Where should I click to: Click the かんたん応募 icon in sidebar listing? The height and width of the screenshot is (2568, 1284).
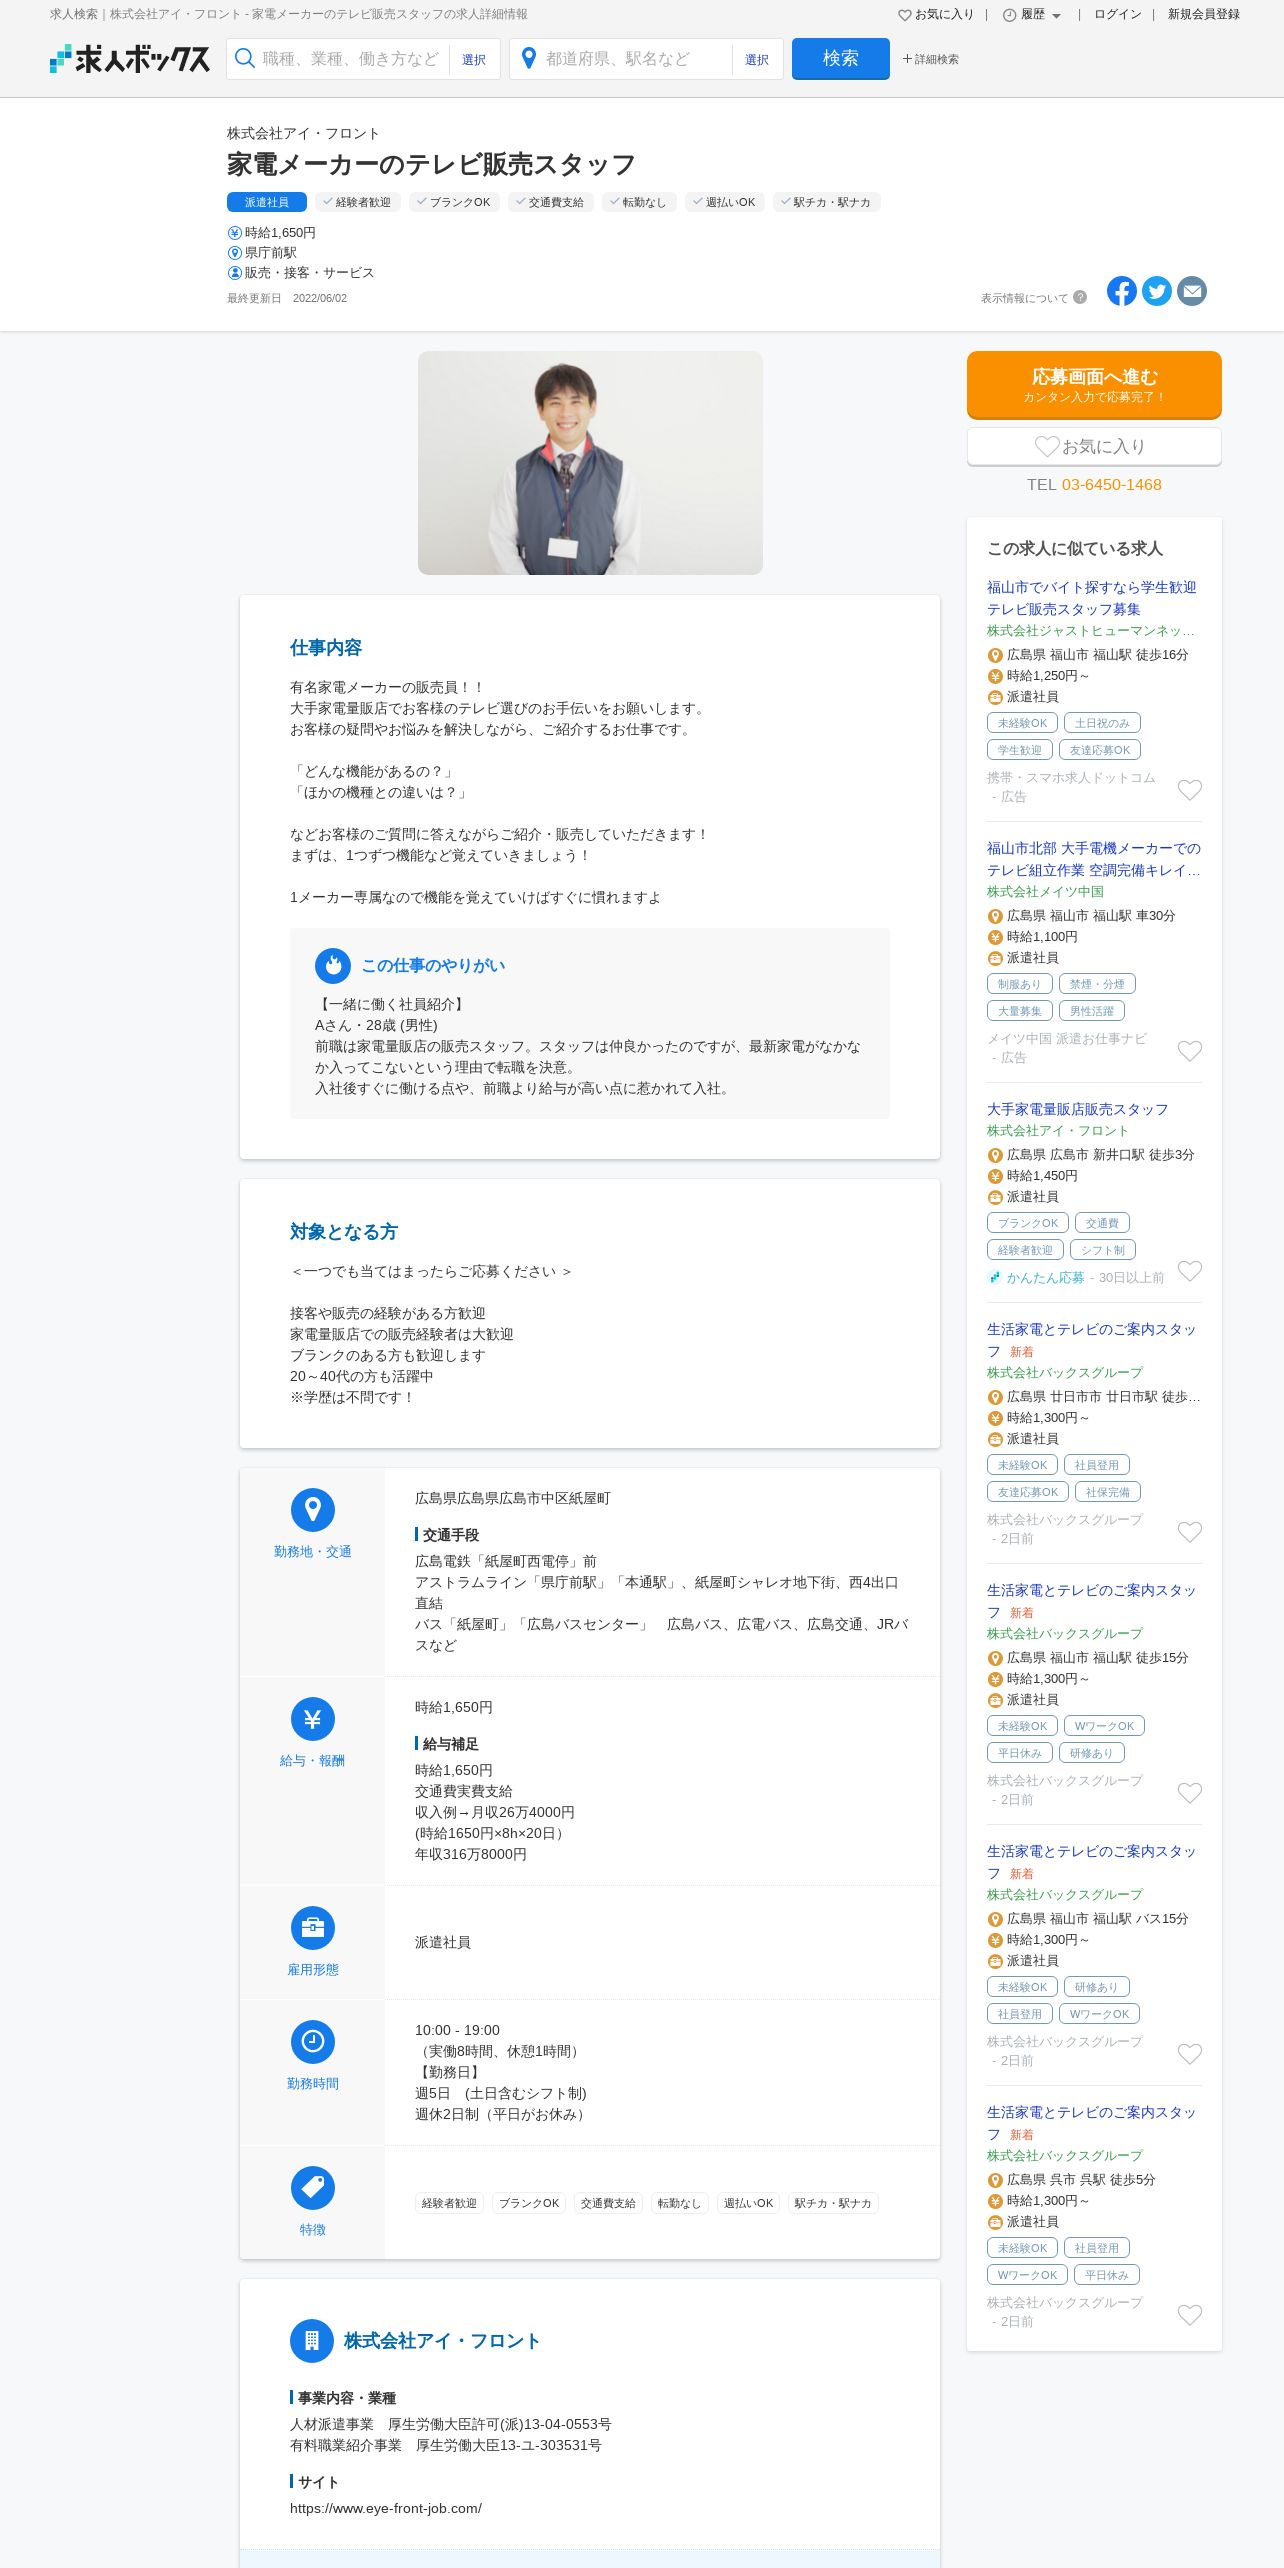(x=994, y=1278)
